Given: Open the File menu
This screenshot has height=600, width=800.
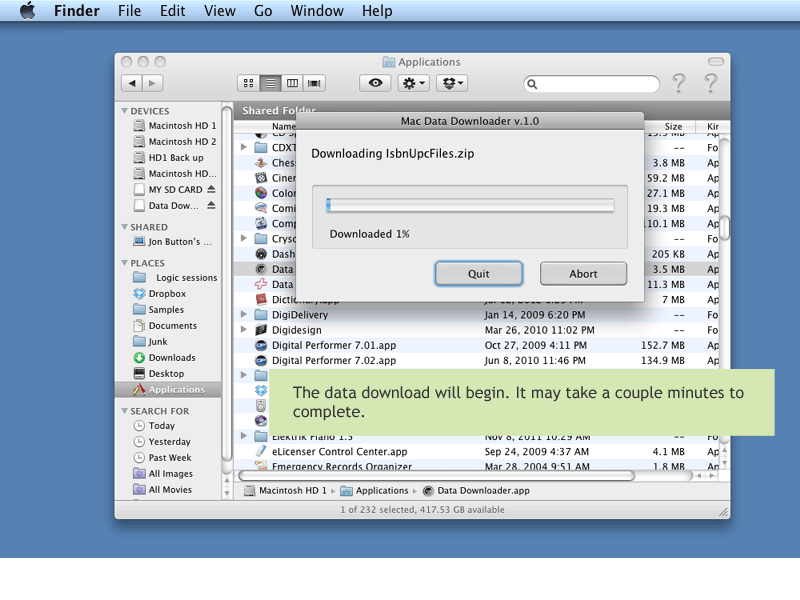Looking at the screenshot, I should pos(129,11).
